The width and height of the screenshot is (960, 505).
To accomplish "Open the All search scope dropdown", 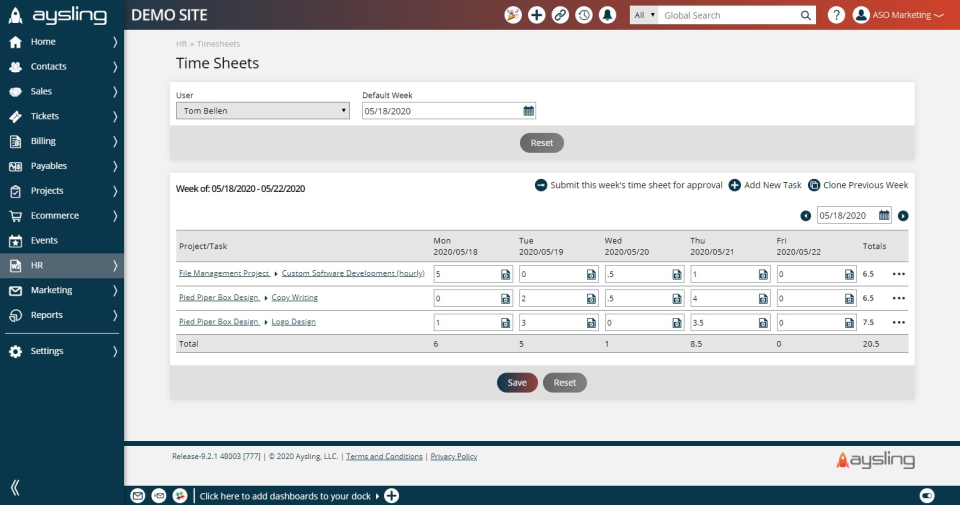I will point(644,15).
